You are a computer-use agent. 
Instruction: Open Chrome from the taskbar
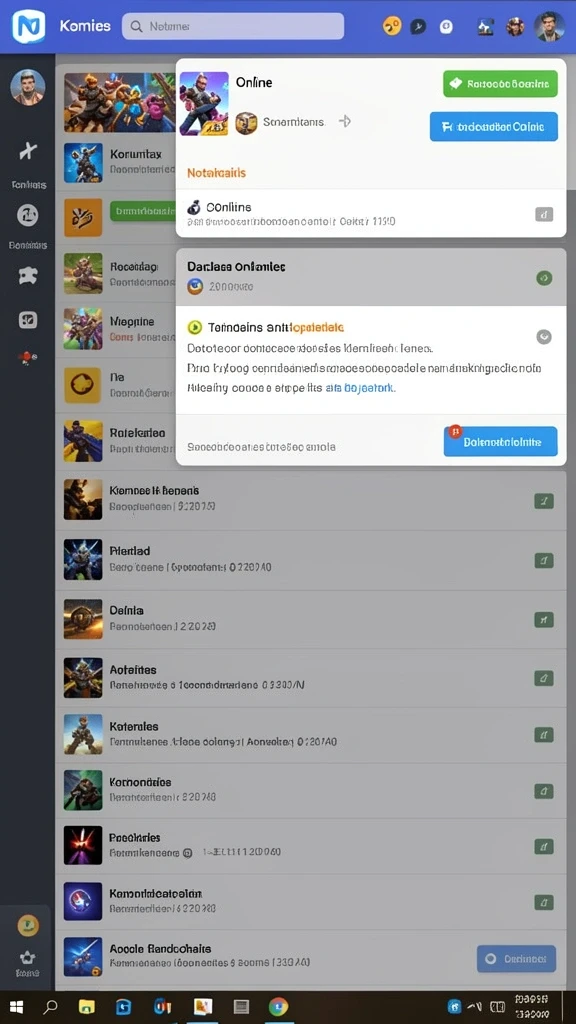[278, 1006]
